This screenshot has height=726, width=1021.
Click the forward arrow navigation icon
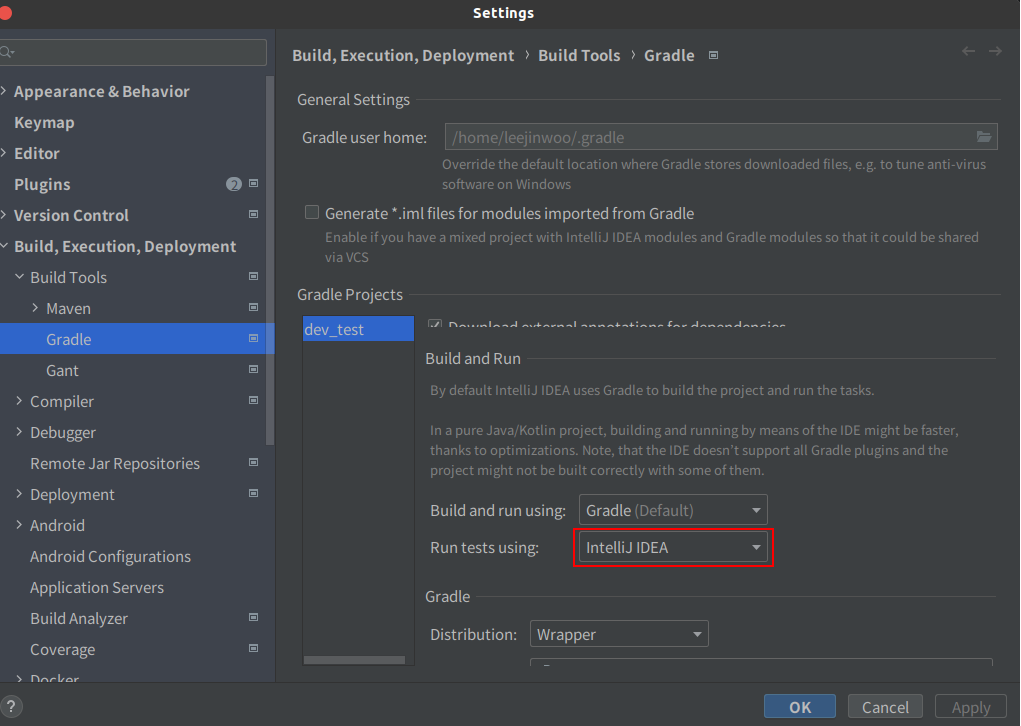click(x=995, y=51)
